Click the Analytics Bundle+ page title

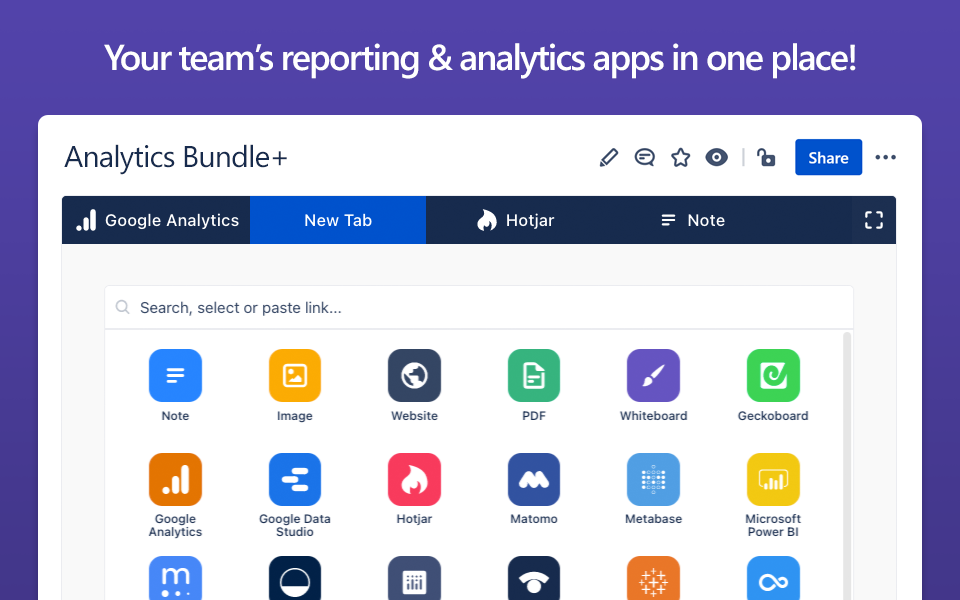click(x=176, y=157)
